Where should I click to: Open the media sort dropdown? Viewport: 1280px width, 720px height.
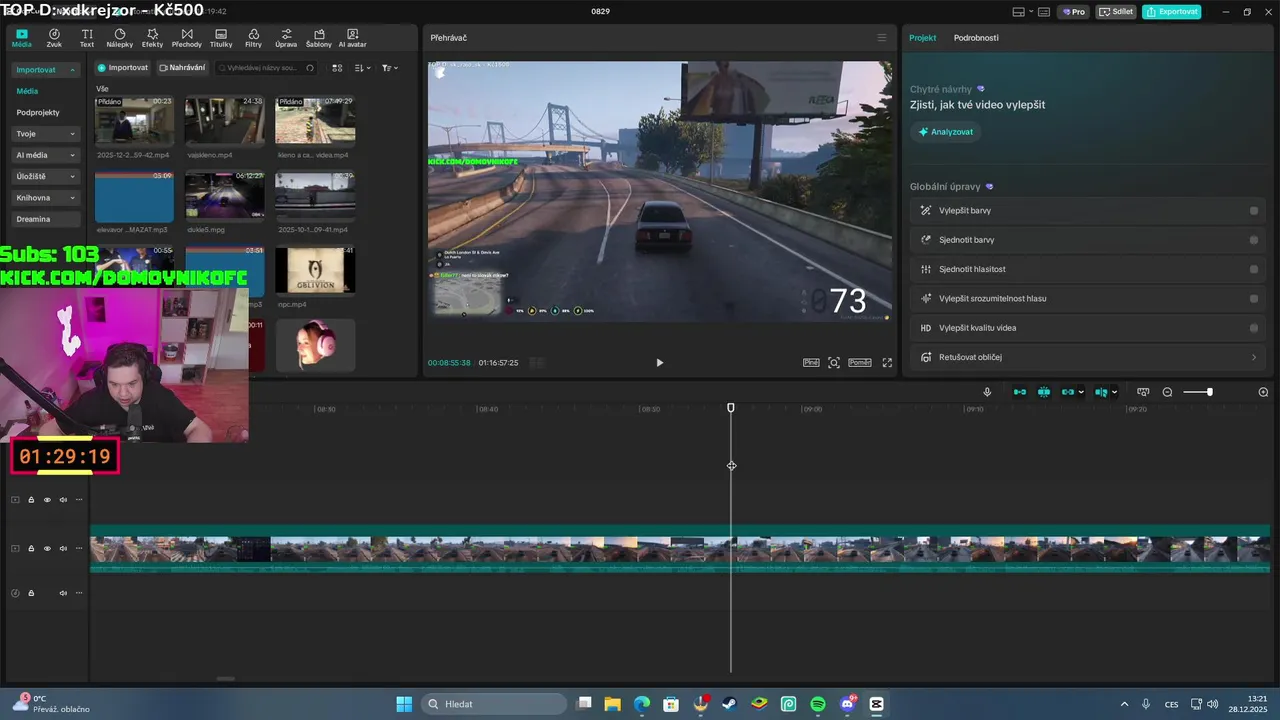click(362, 68)
